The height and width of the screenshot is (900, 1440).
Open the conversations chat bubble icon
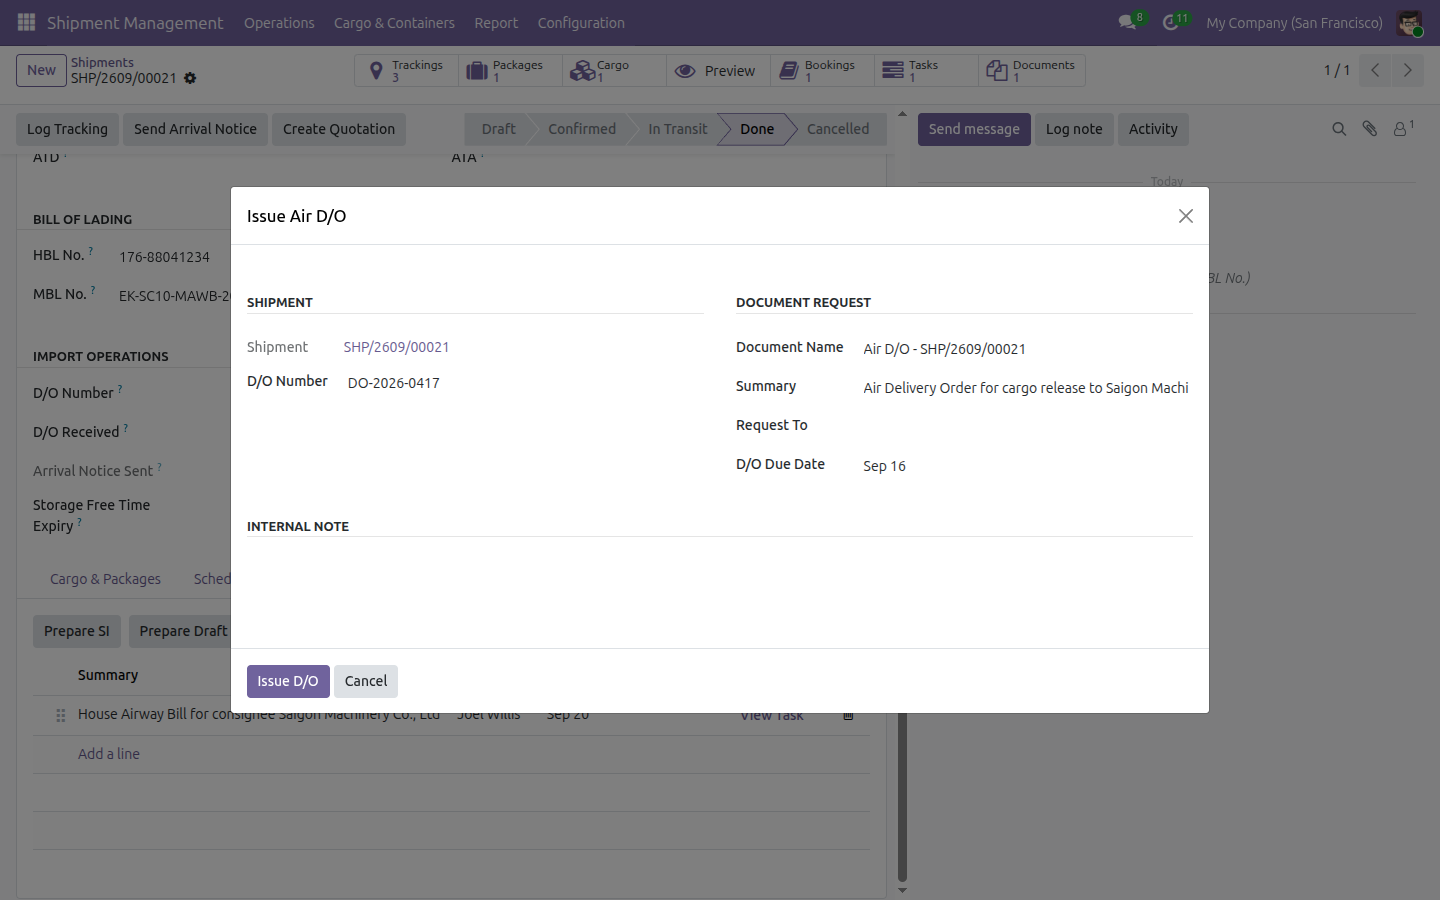point(1128,22)
